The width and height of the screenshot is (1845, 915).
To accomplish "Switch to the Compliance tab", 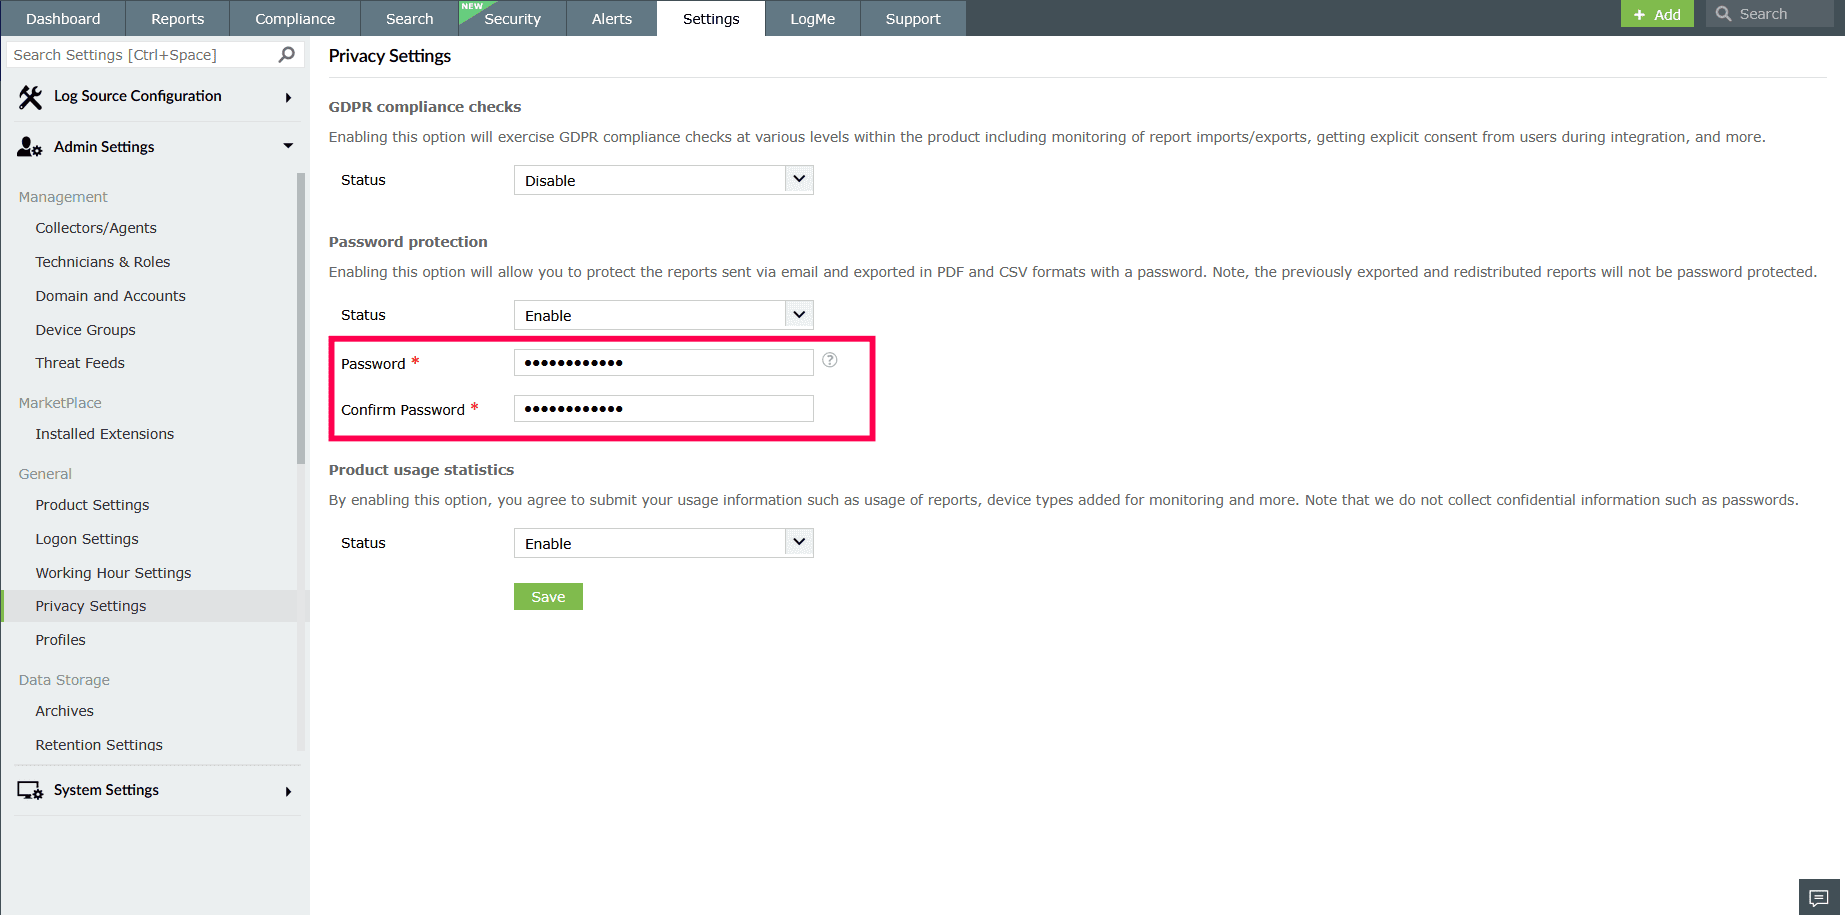I will pyautogui.click(x=293, y=18).
